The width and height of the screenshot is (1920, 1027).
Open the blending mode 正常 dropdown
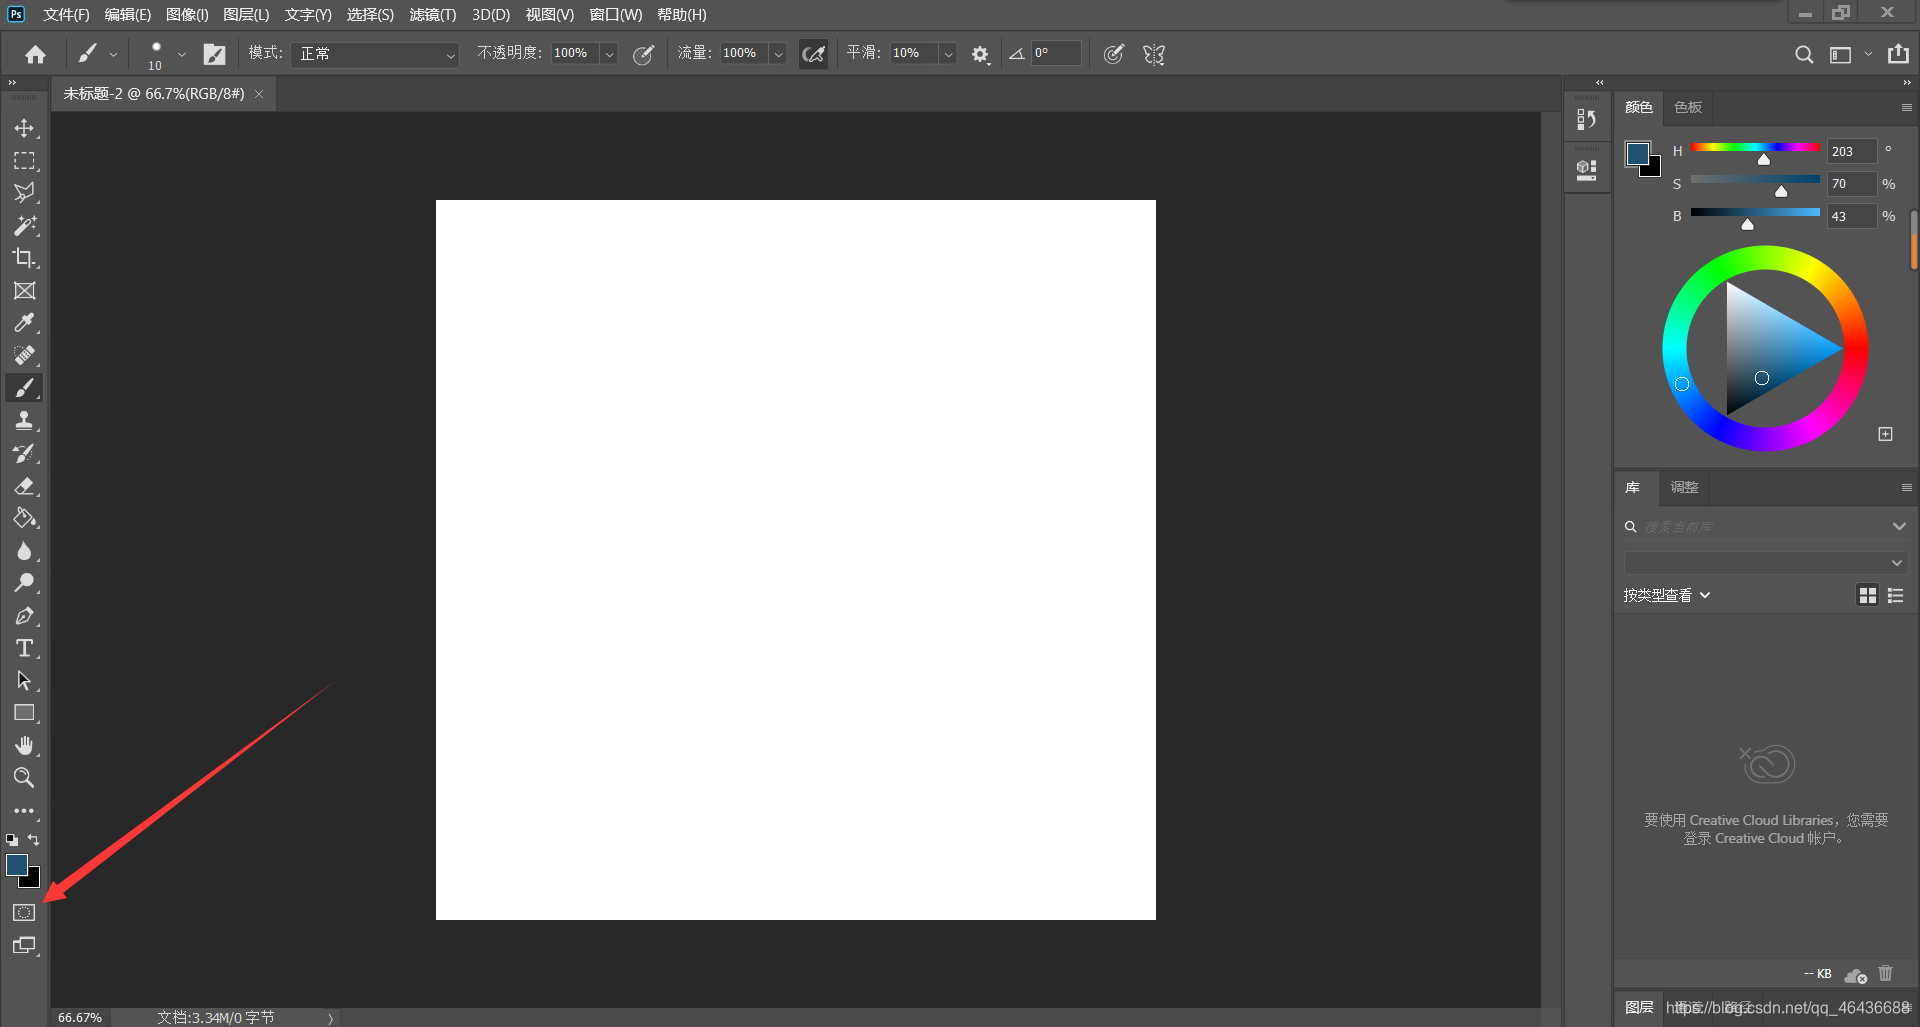point(375,54)
